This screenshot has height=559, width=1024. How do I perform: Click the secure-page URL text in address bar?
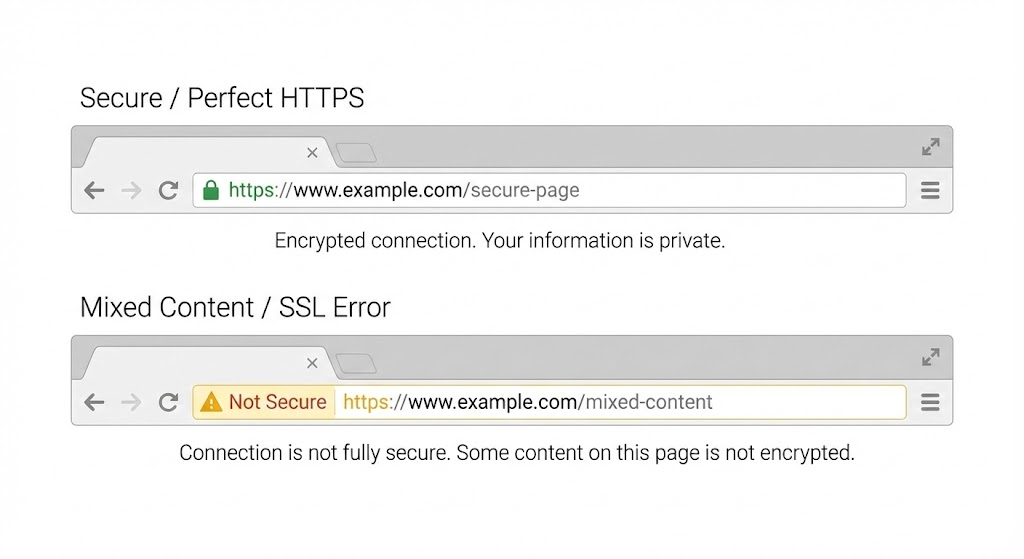[404, 190]
